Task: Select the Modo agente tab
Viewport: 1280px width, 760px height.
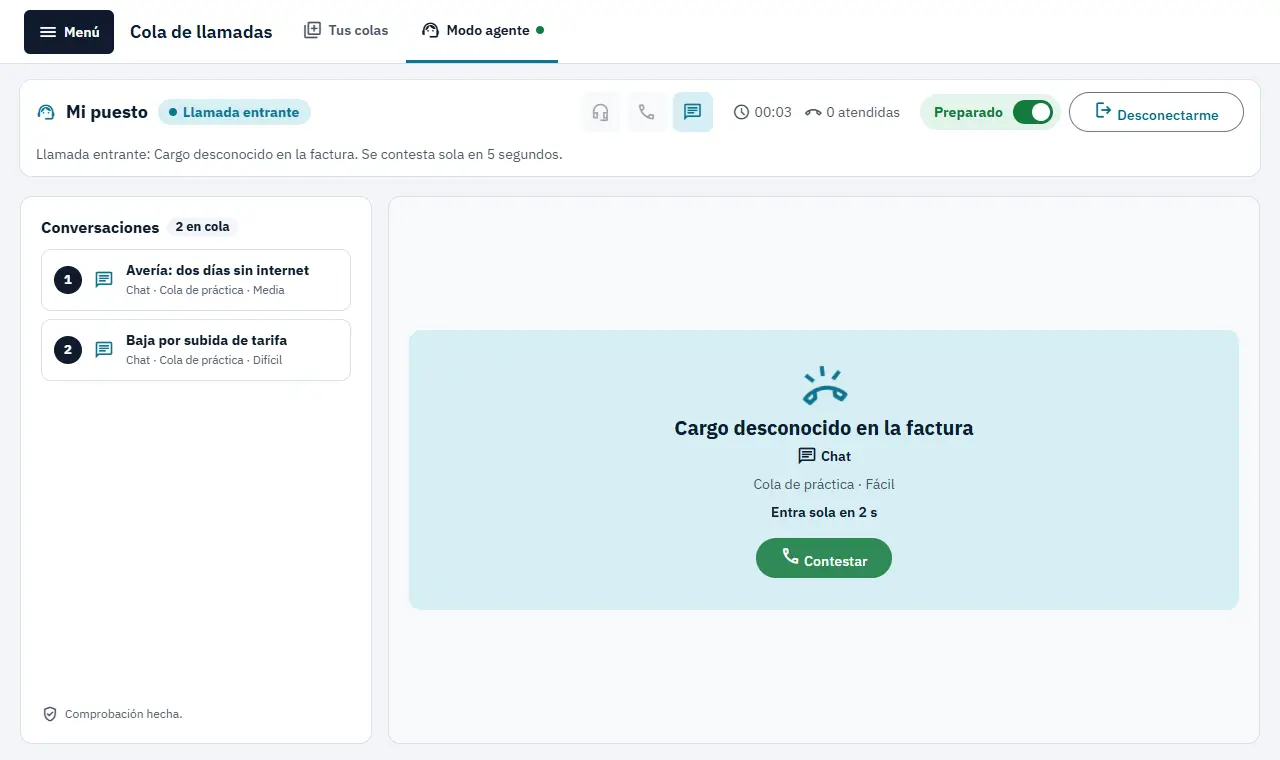Action: pyautogui.click(x=482, y=30)
